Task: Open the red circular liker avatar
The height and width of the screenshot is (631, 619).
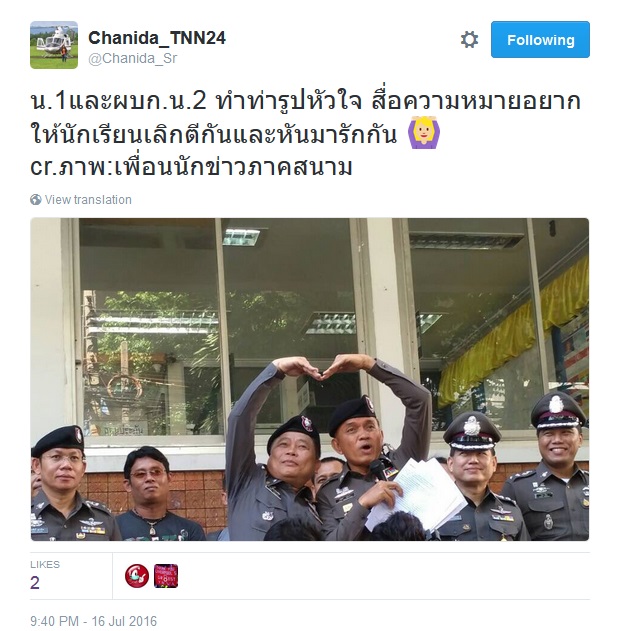Action: coord(137,576)
